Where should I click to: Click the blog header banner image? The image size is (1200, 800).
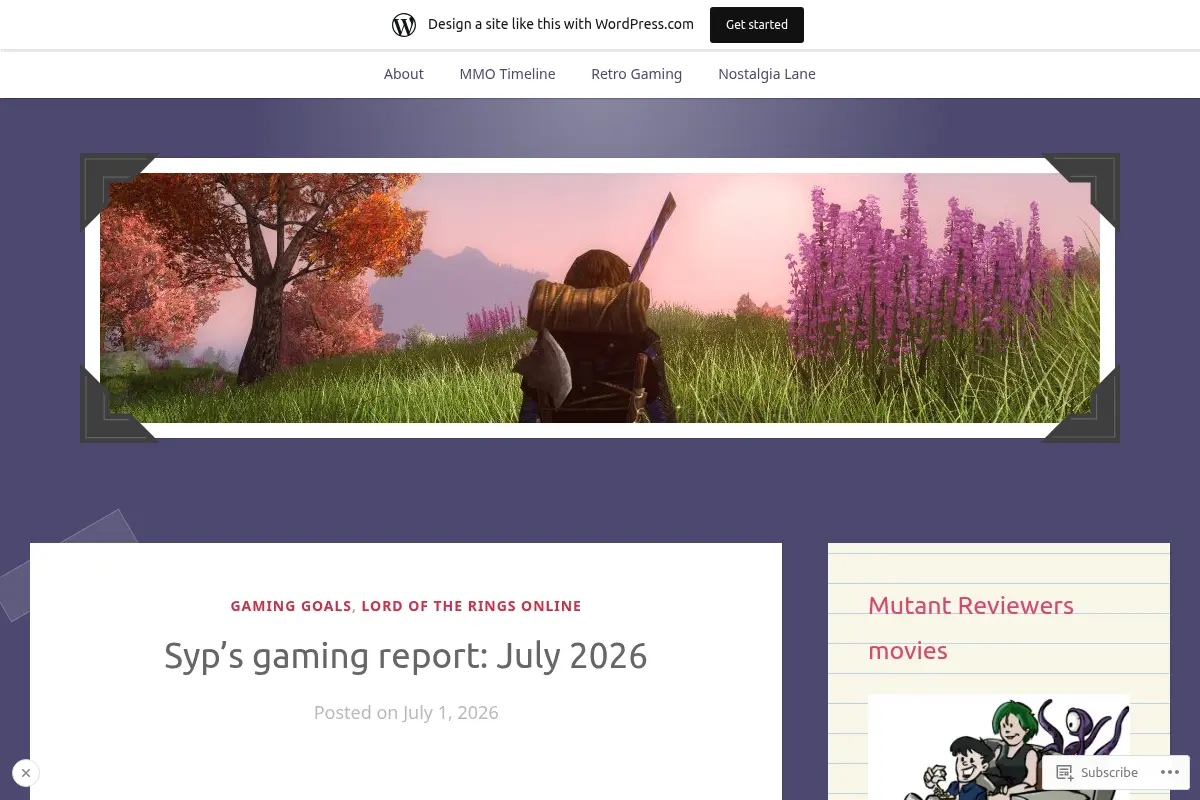(x=600, y=298)
